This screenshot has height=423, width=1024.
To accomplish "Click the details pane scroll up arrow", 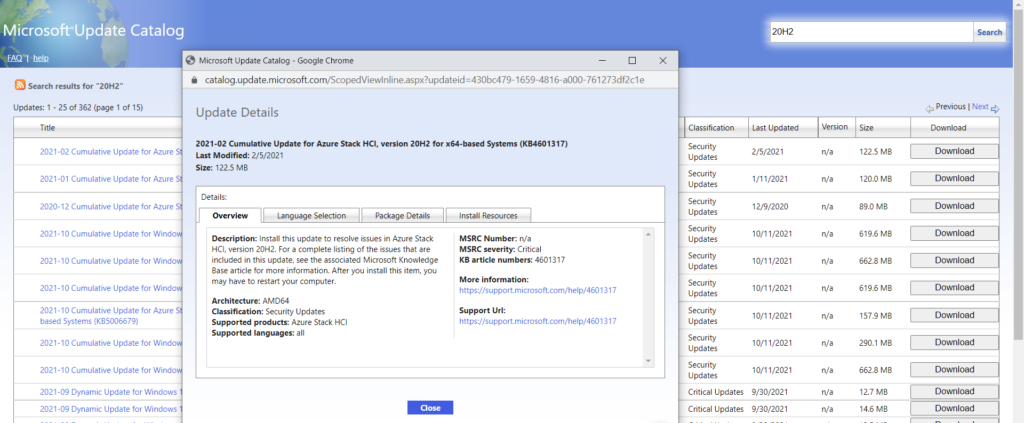I will point(648,234).
